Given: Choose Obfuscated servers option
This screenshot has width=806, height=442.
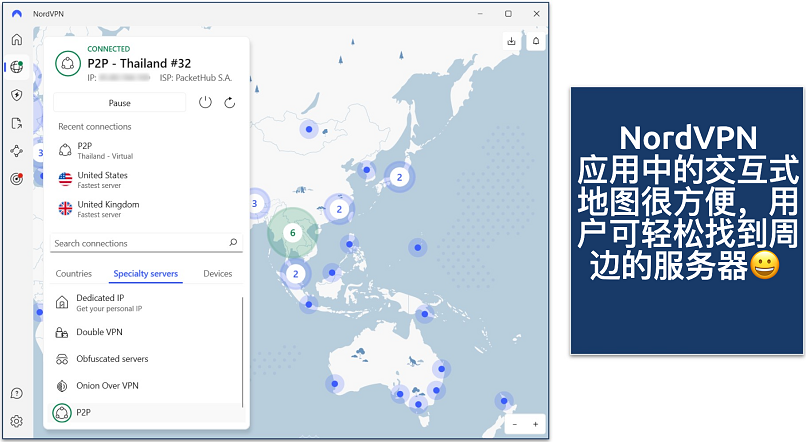Looking at the screenshot, I should 145,359.
